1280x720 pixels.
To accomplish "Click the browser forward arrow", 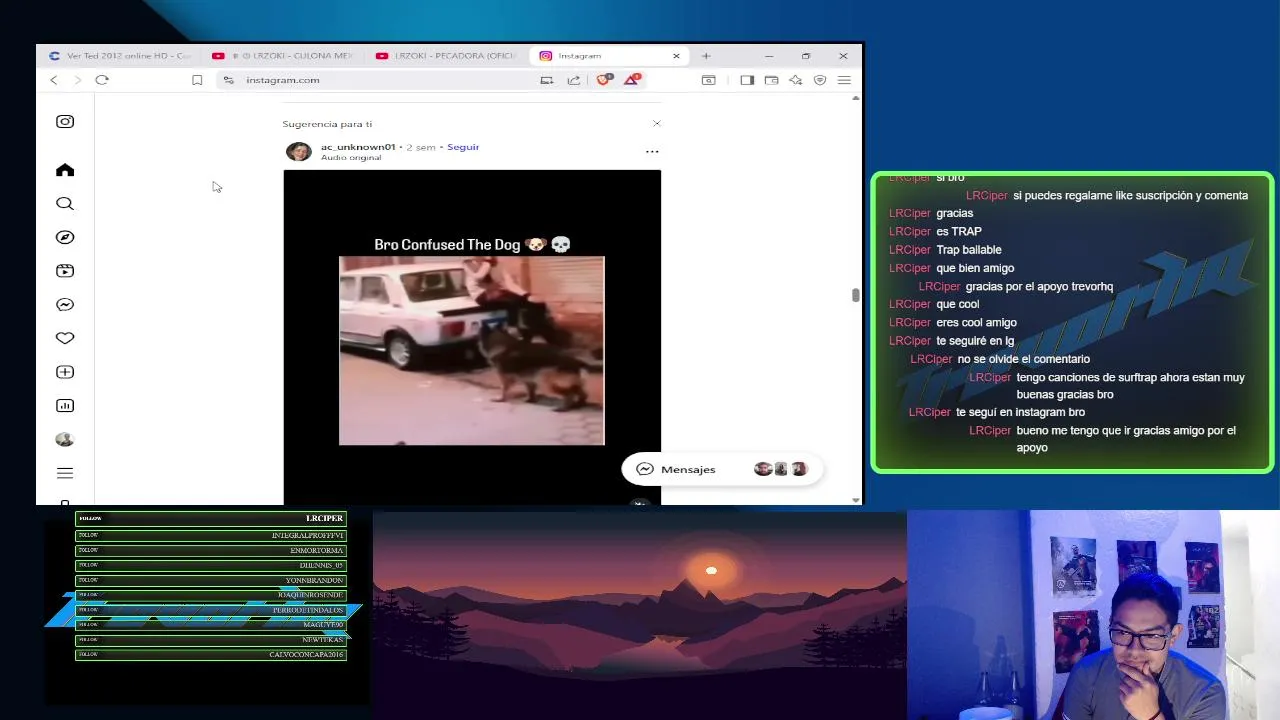I will (x=77, y=80).
